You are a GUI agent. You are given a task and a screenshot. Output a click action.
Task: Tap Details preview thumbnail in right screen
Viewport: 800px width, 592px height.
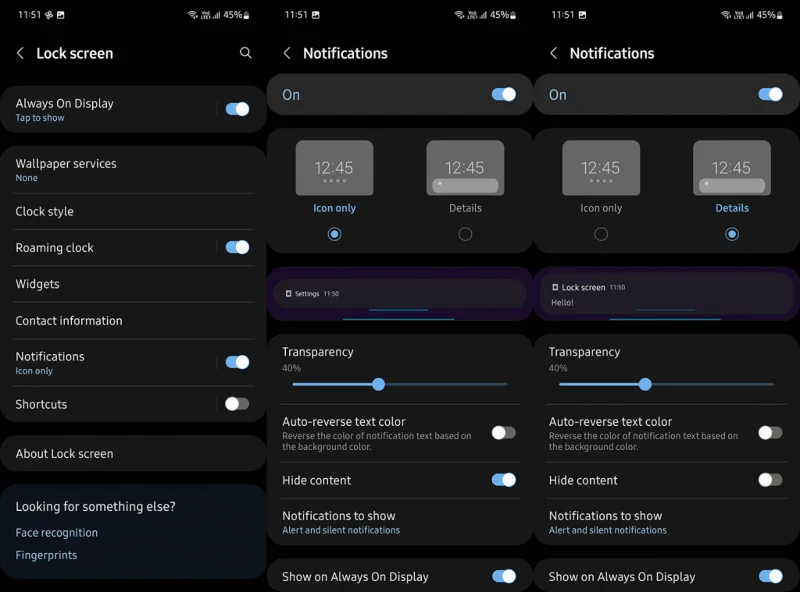(x=732, y=168)
